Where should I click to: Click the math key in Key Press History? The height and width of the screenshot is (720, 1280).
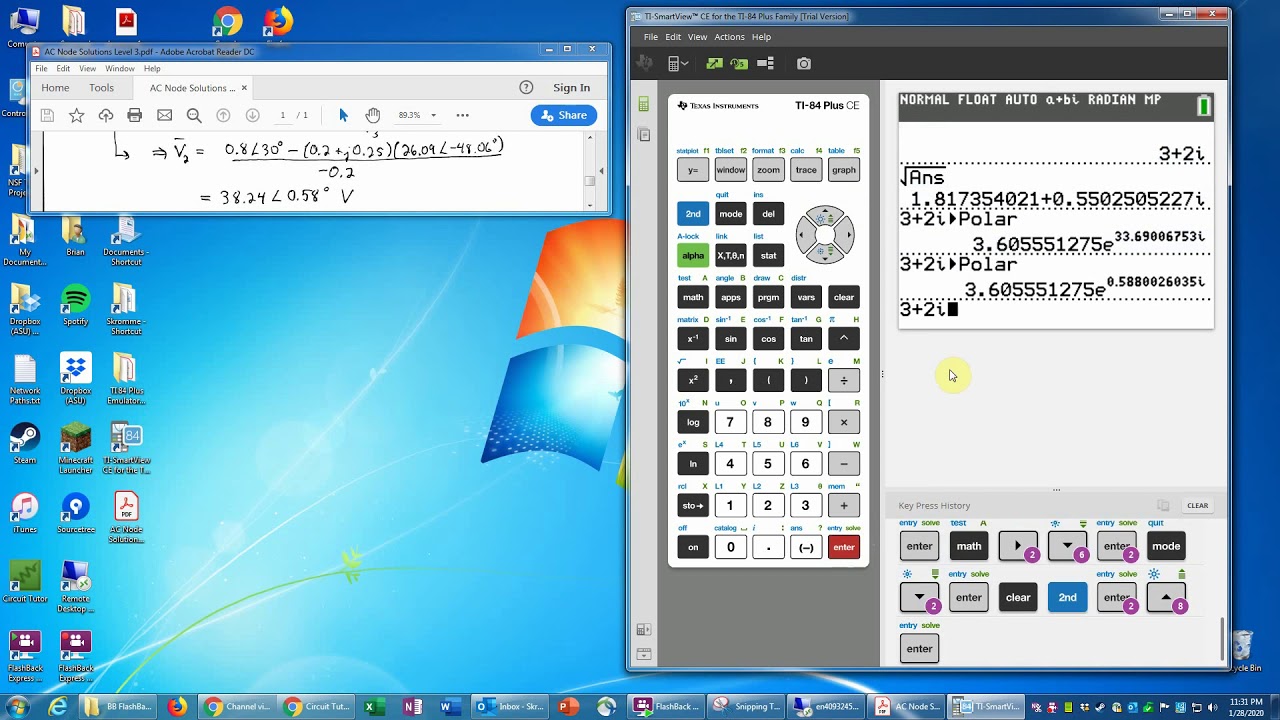coord(969,546)
